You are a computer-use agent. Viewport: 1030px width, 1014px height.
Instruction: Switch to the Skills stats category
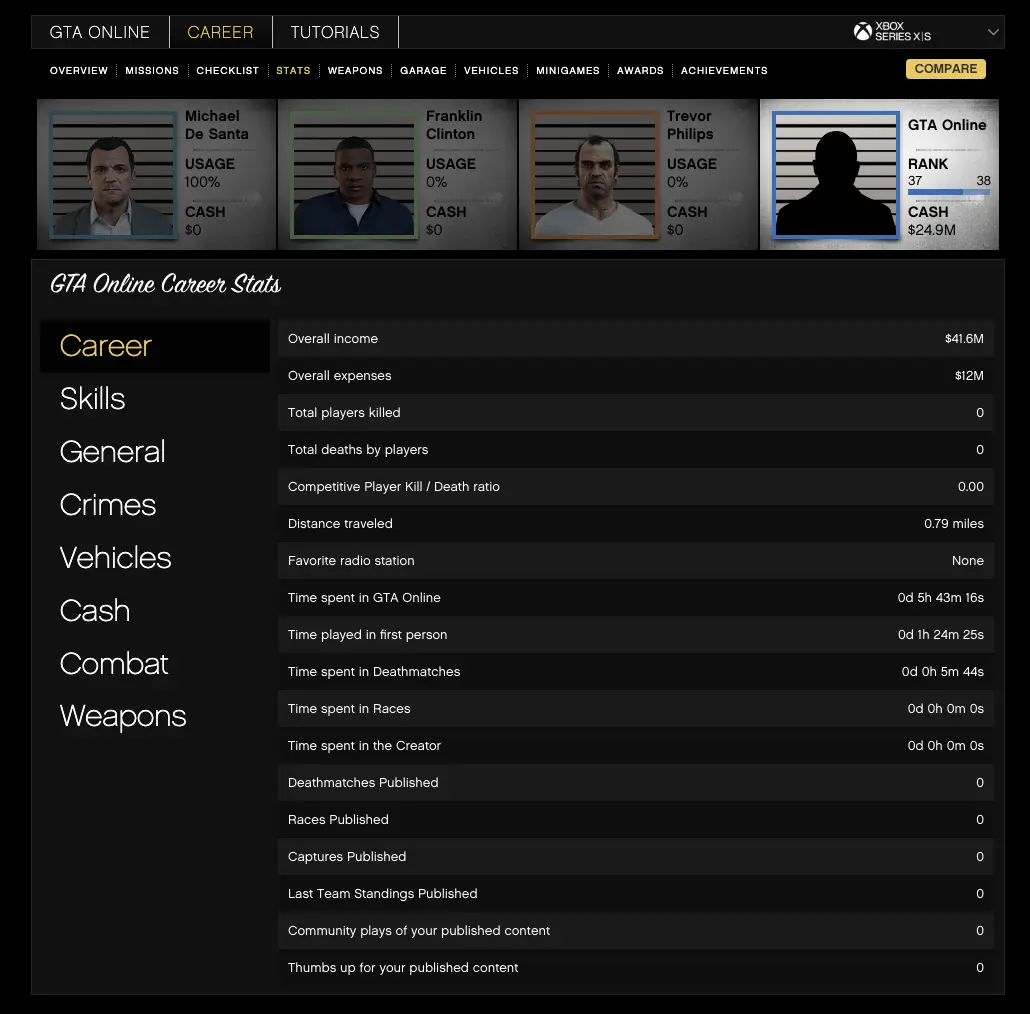pos(93,399)
